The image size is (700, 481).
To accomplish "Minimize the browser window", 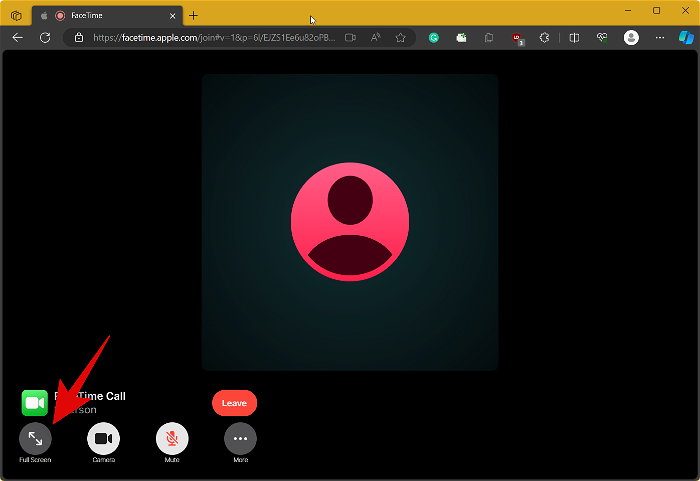I will [628, 10].
